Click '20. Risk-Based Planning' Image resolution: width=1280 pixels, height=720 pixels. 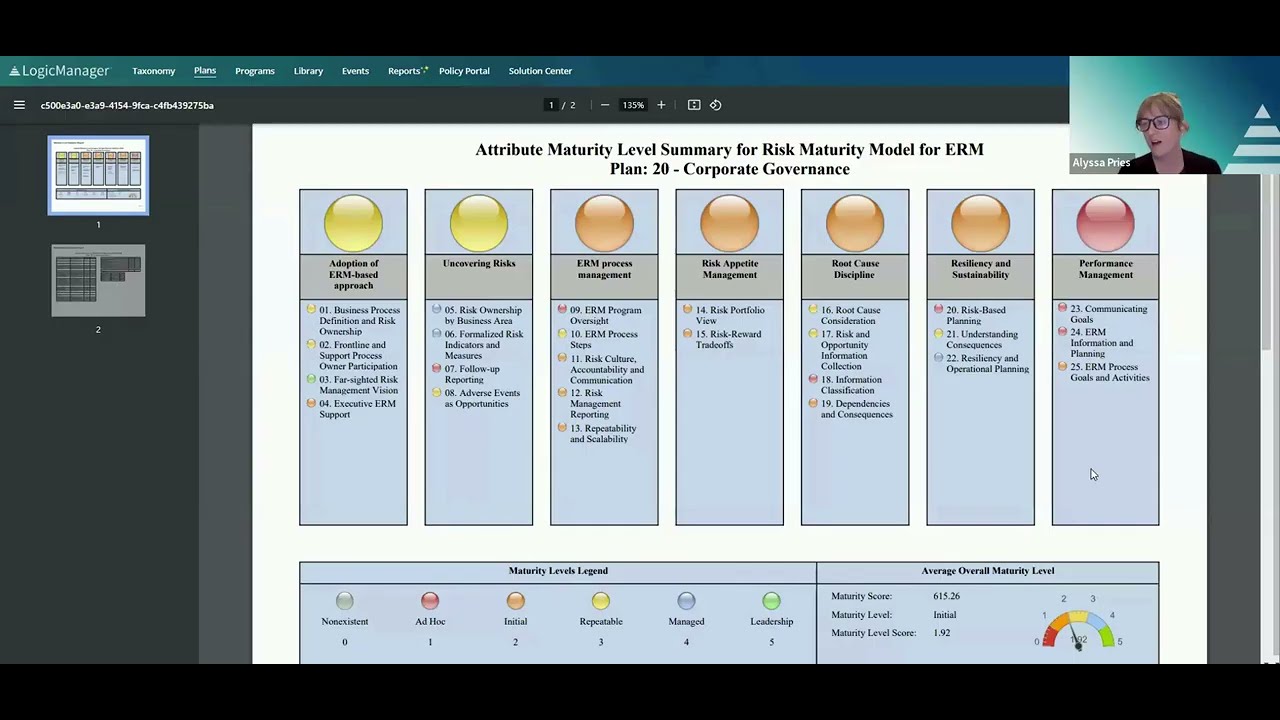pyautogui.click(x=976, y=315)
